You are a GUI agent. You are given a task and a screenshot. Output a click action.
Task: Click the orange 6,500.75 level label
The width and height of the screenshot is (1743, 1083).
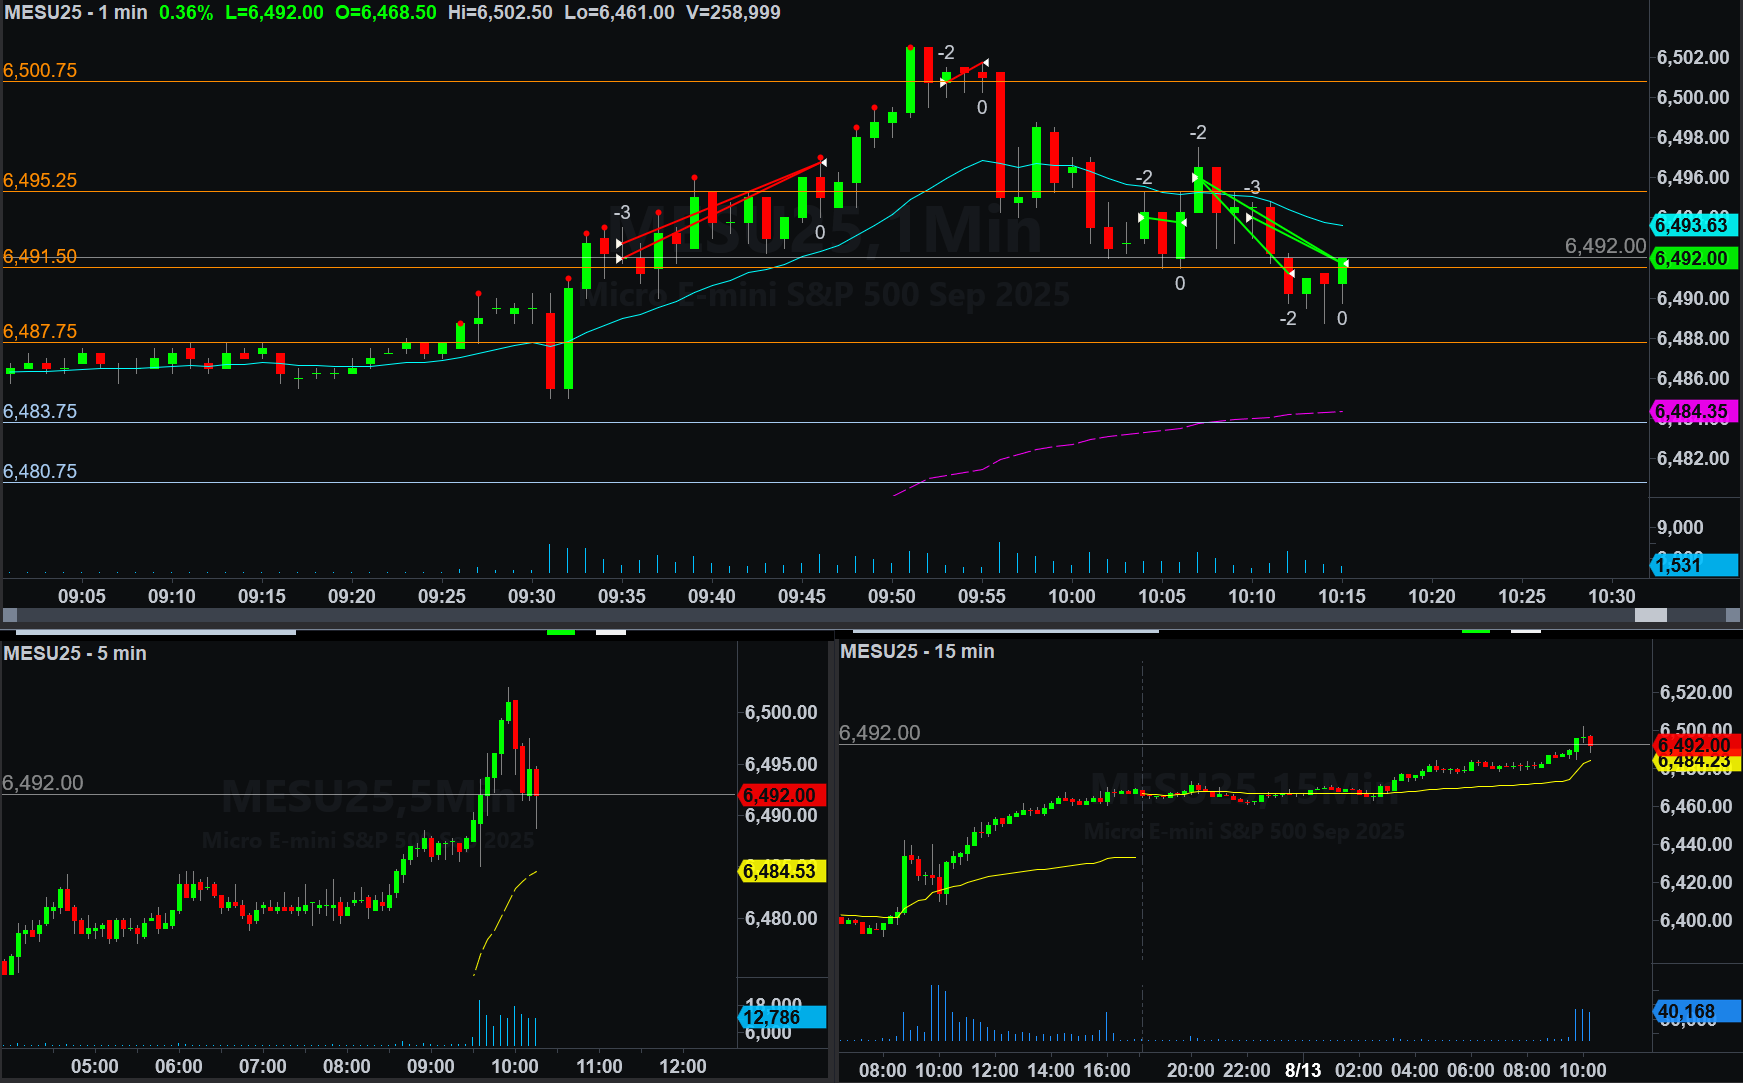pyautogui.click(x=40, y=70)
